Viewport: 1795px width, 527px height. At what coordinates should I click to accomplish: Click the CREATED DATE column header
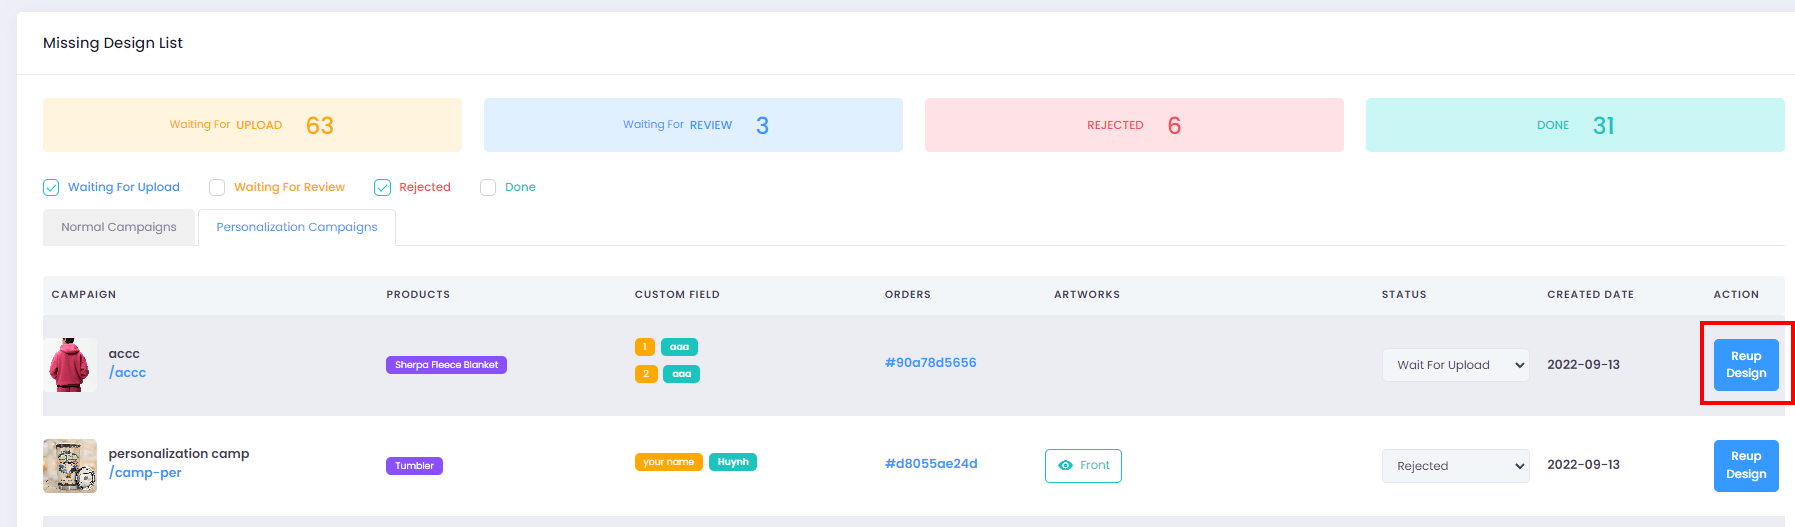click(1590, 295)
